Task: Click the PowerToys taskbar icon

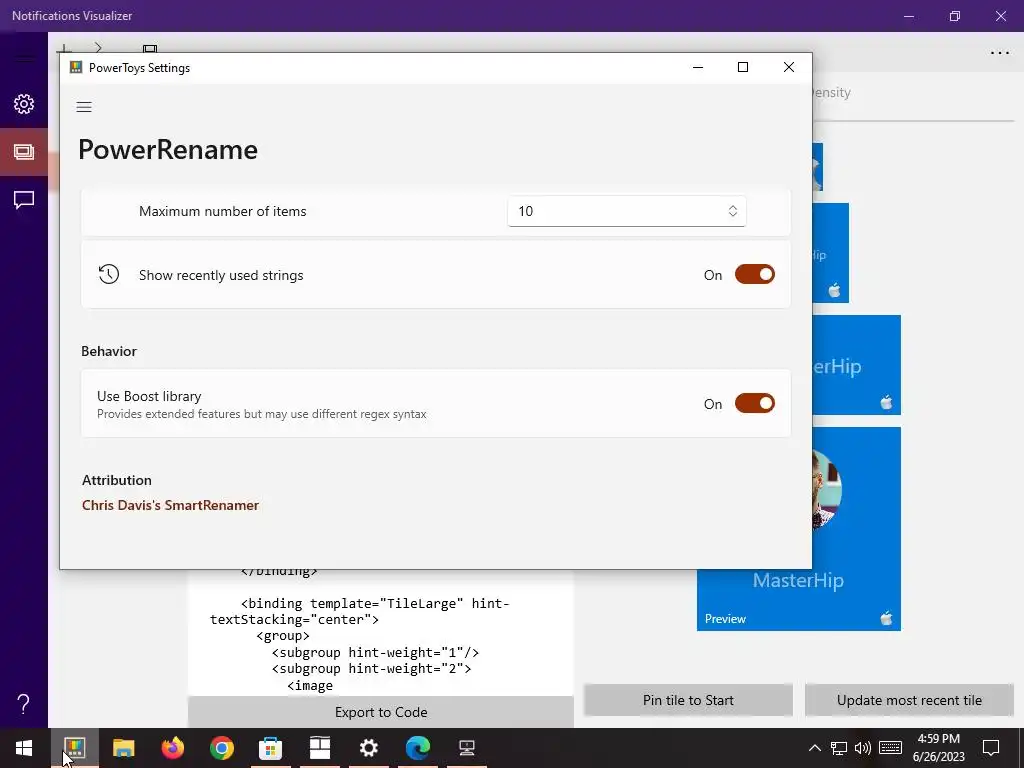Action: click(x=74, y=748)
